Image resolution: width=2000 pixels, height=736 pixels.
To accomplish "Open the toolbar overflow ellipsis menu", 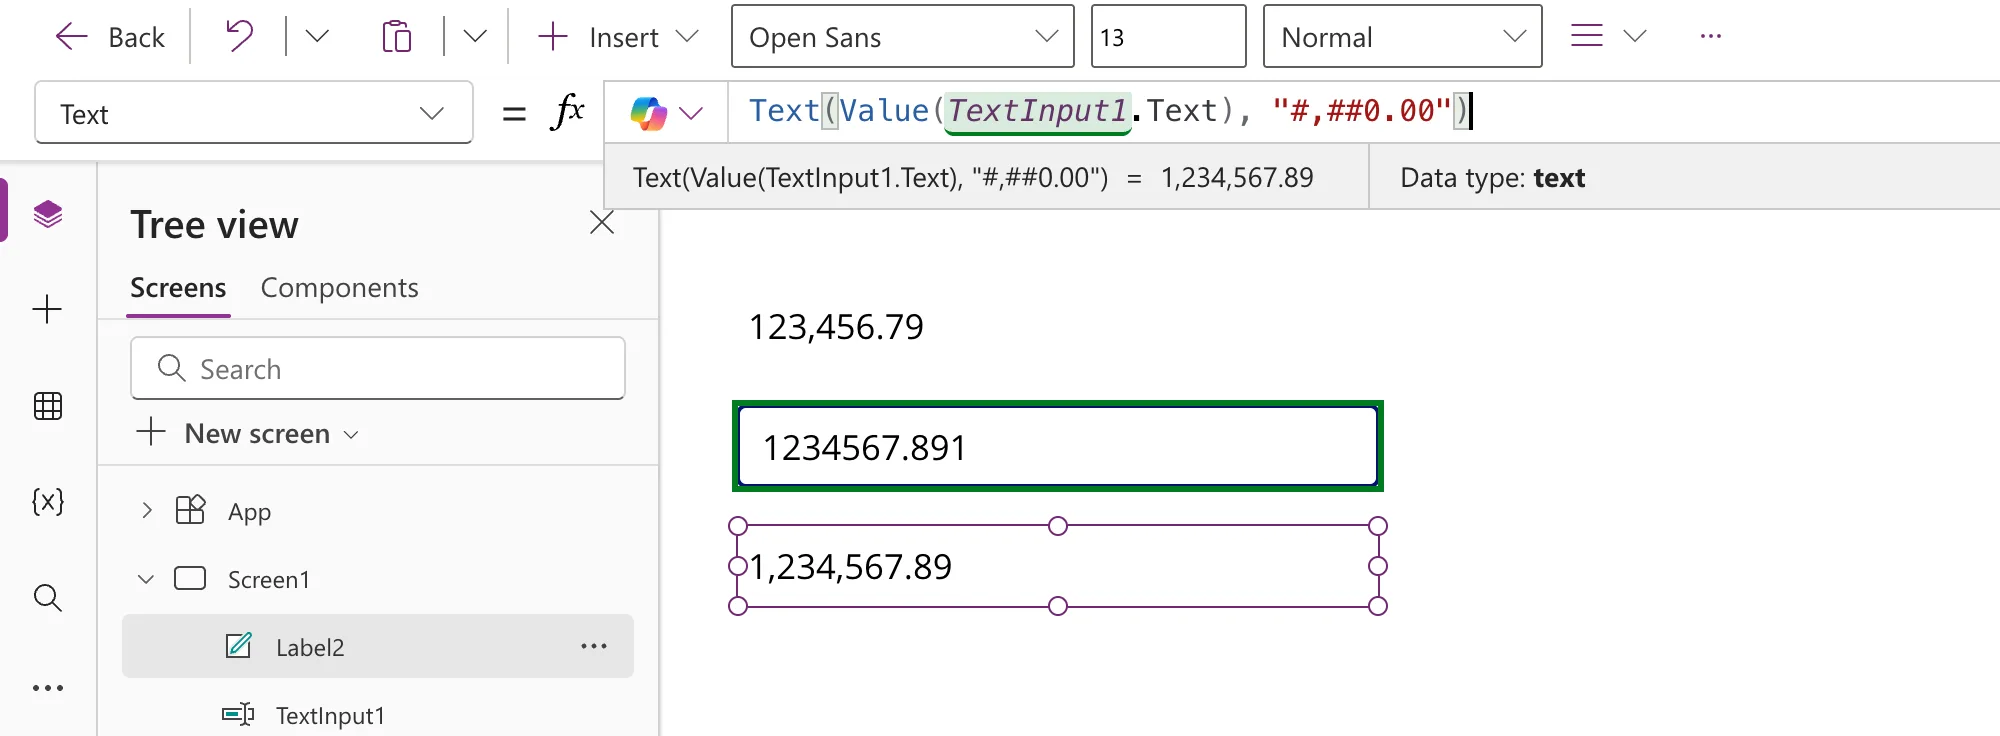I will [1711, 37].
